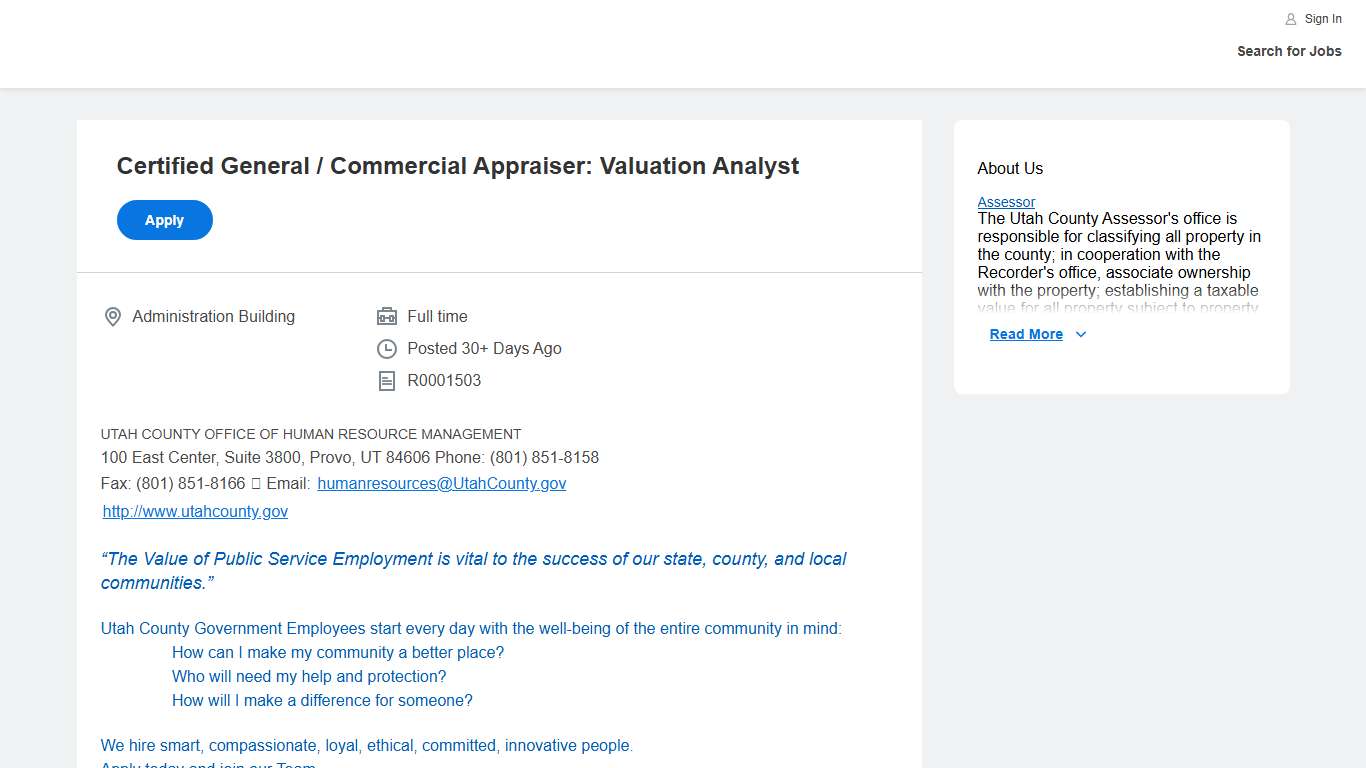The height and width of the screenshot is (768, 1366).
Task: Click the clock Posted icon
Action: pos(387,349)
